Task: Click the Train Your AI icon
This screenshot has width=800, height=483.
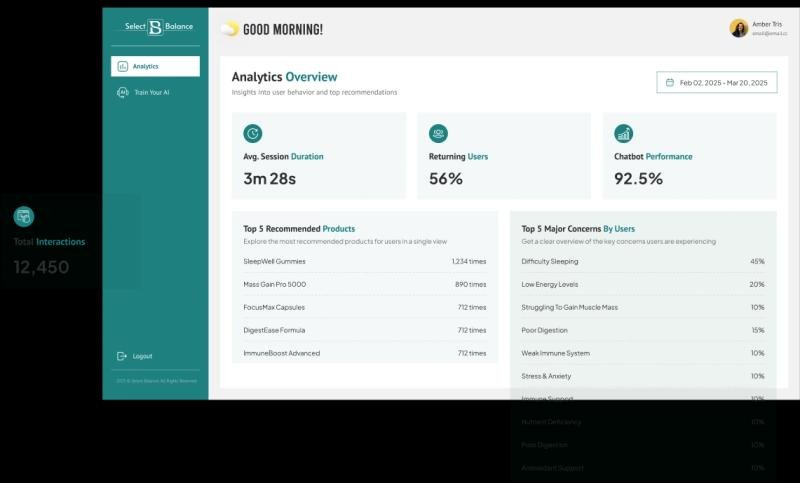Action: point(122,92)
